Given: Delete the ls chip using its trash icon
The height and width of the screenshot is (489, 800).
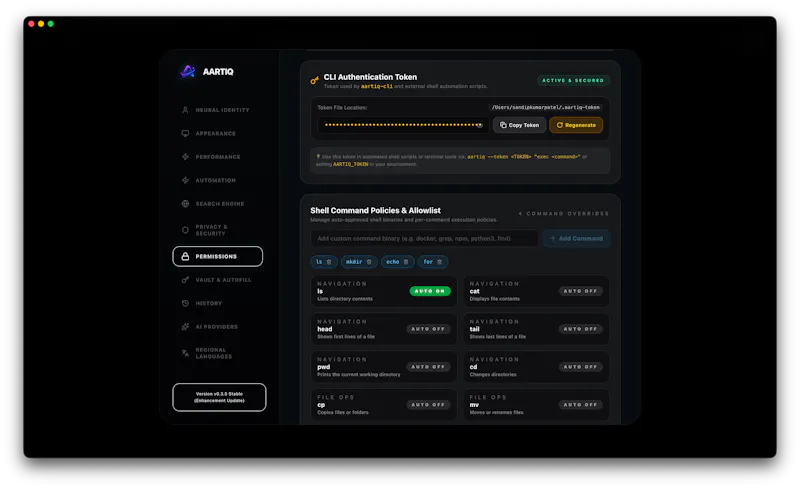Looking at the screenshot, I should click(329, 262).
